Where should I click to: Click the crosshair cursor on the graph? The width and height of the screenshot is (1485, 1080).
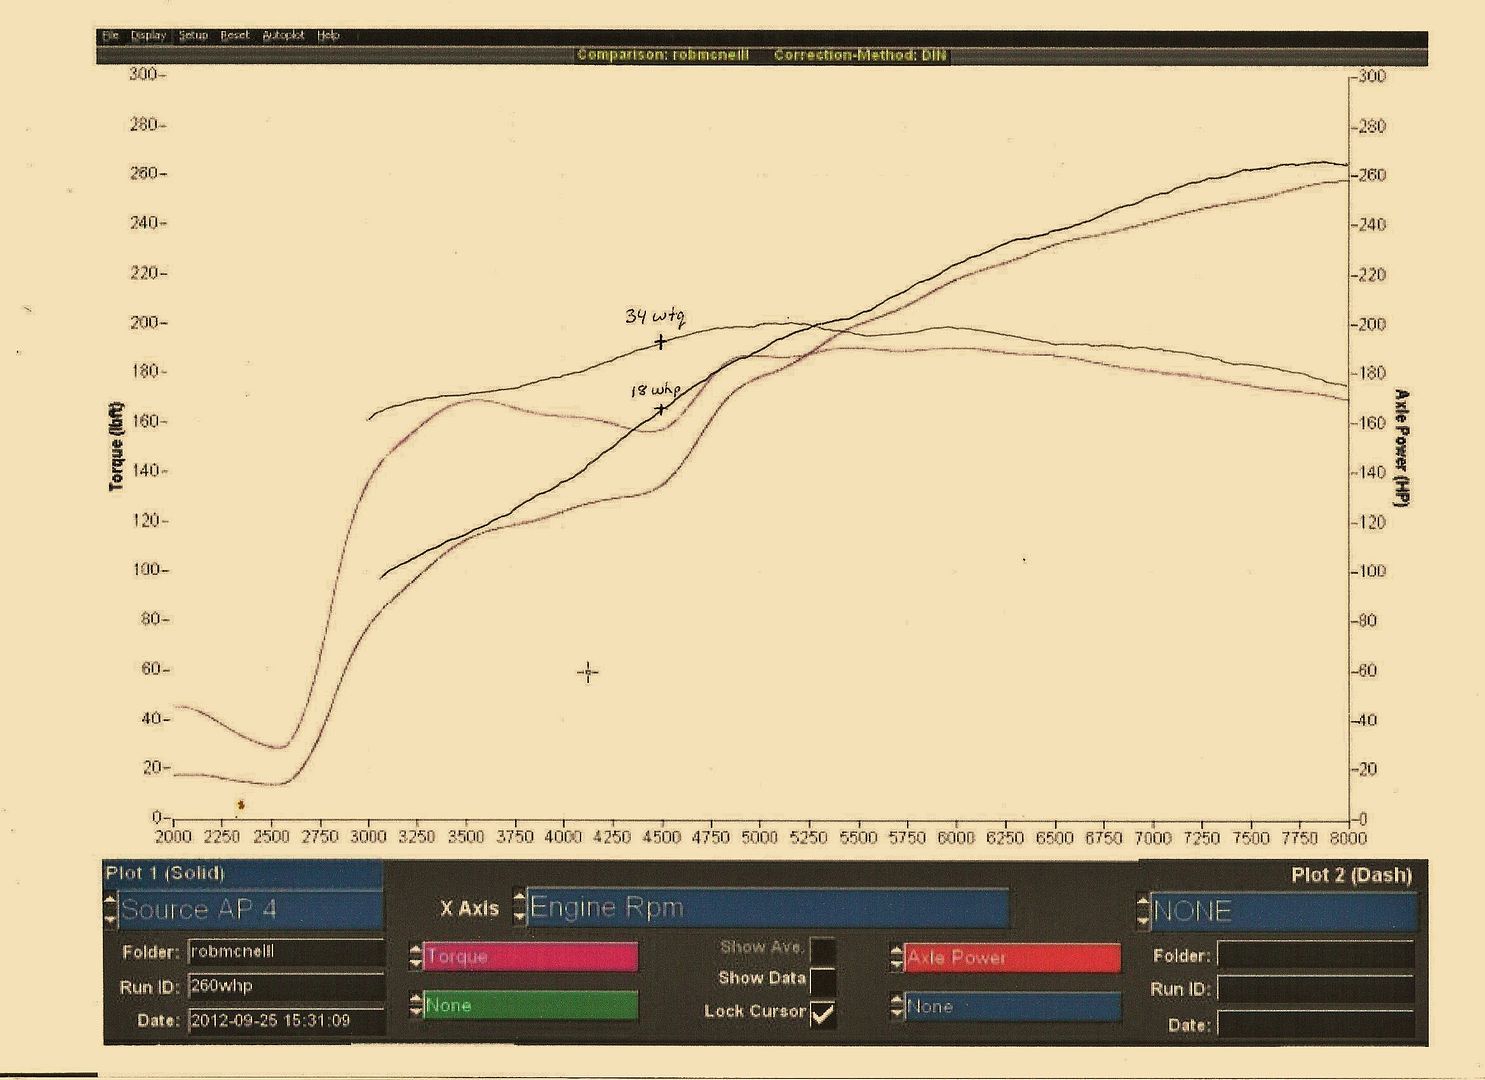(x=588, y=672)
